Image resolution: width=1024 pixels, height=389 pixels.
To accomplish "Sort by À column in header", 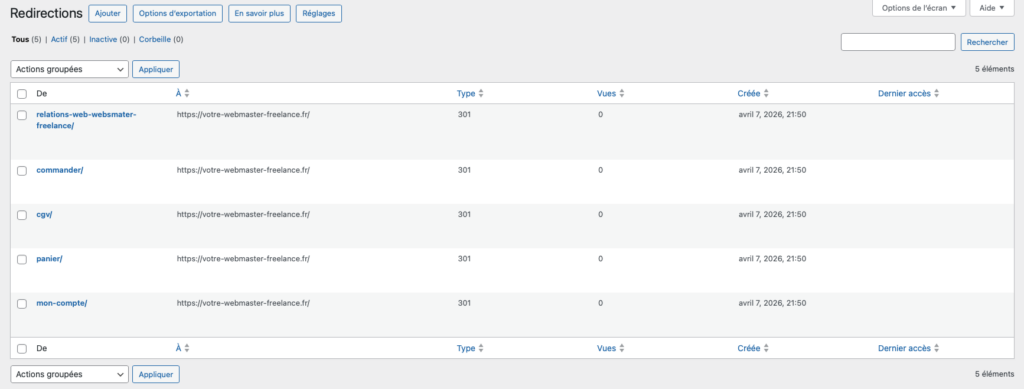I will (x=183, y=93).
